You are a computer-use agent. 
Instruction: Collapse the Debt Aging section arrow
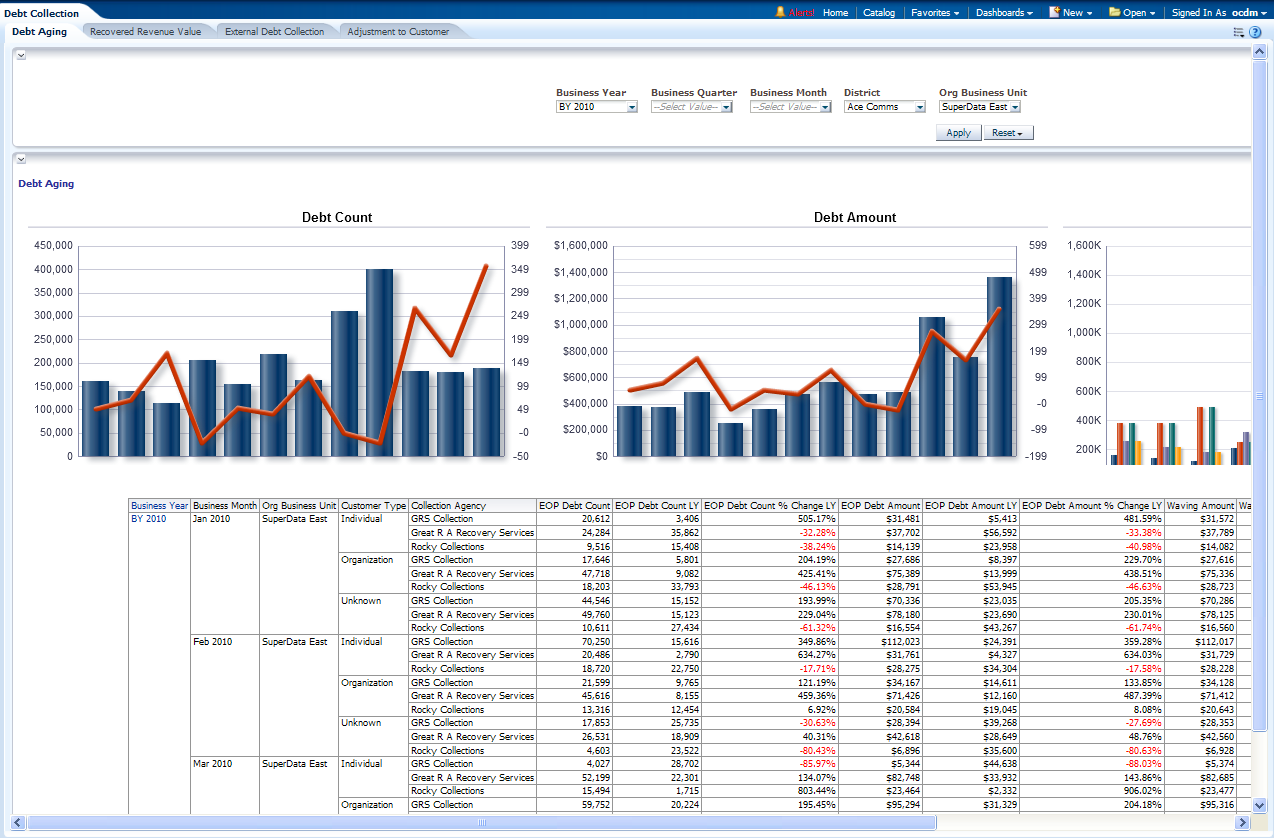click(x=21, y=159)
